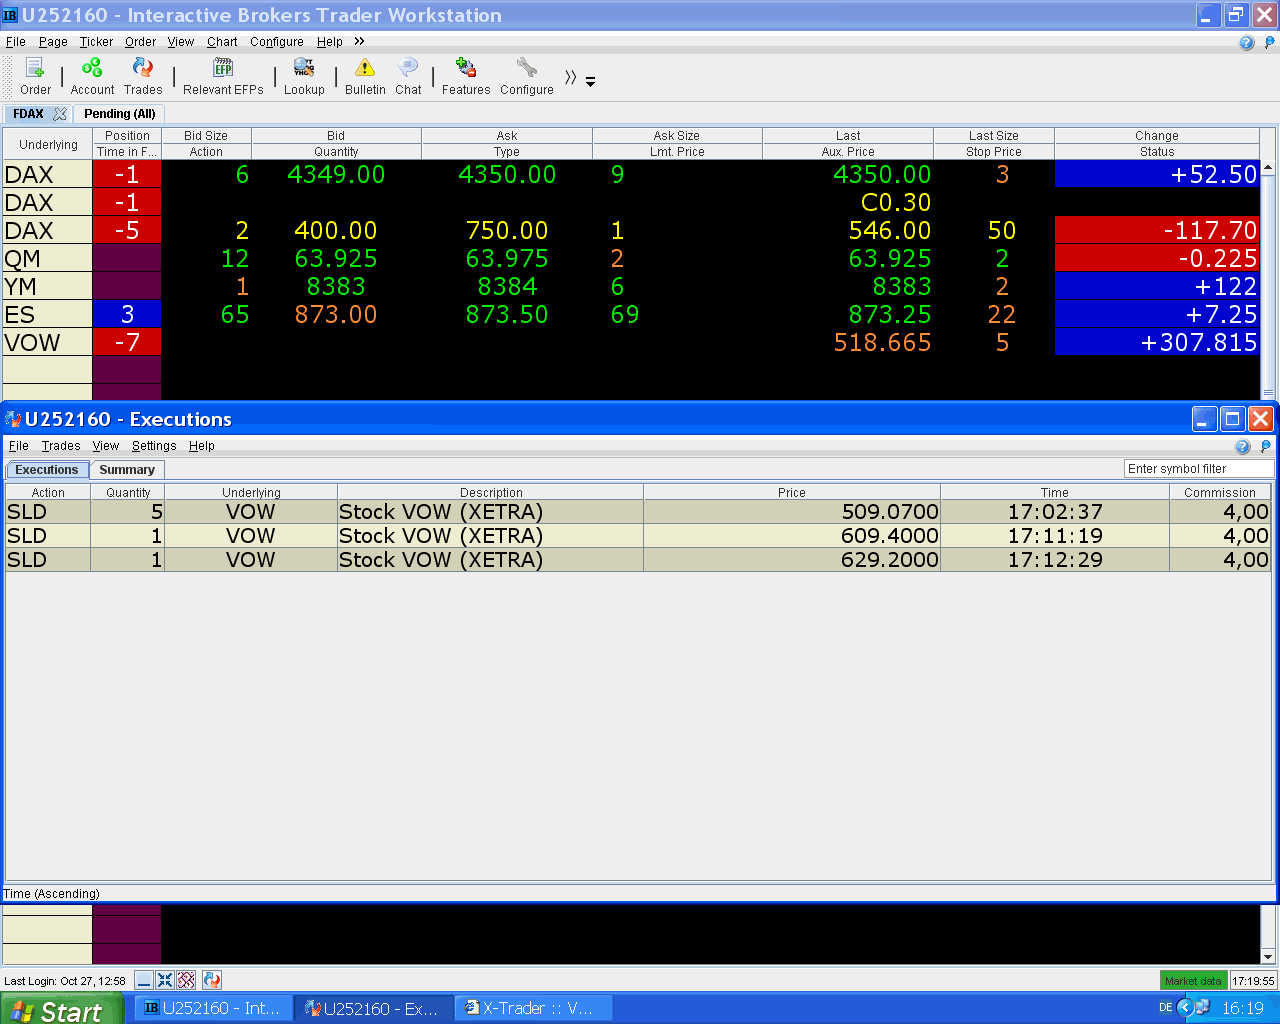This screenshot has width=1280, height=1024.
Task: Click the Lookup toolbar icon
Action: pos(304,76)
